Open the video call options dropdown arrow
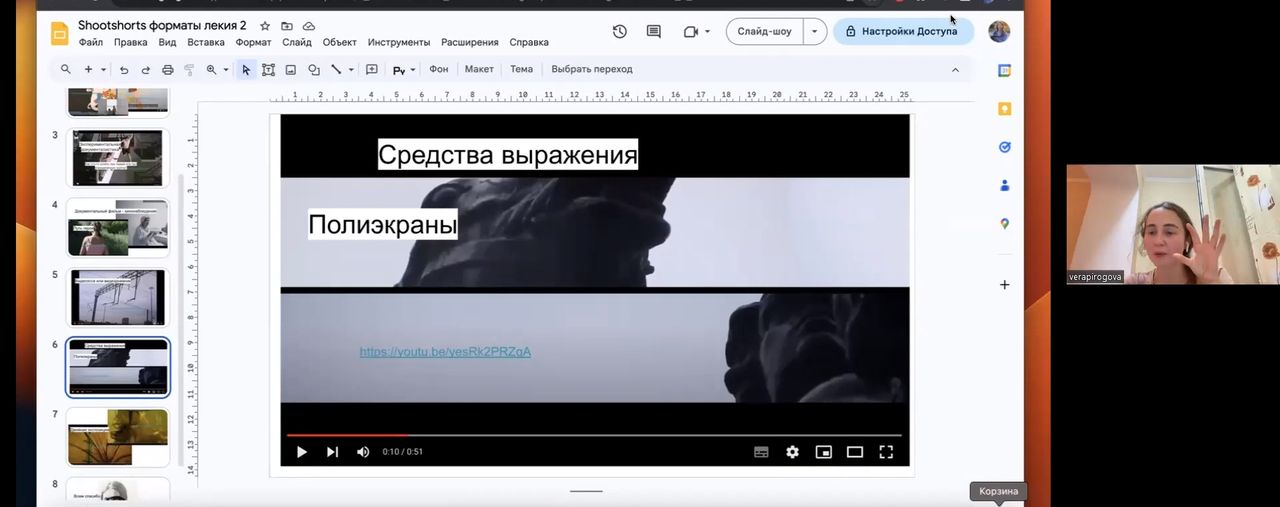 [708, 31]
